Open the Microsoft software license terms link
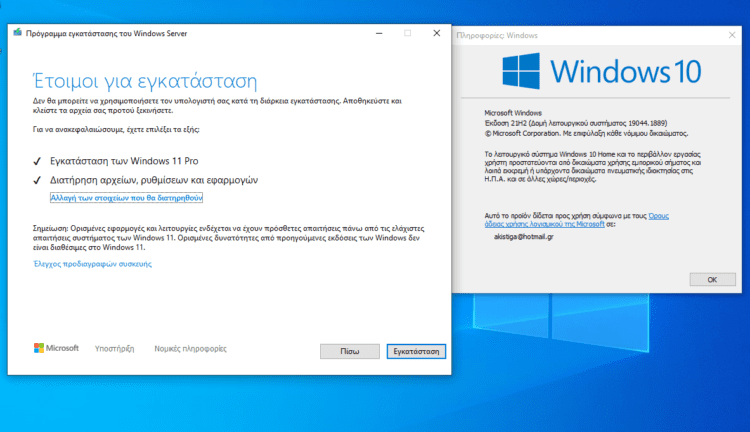Image resolution: width=750 pixels, height=432 pixels. tap(576, 220)
